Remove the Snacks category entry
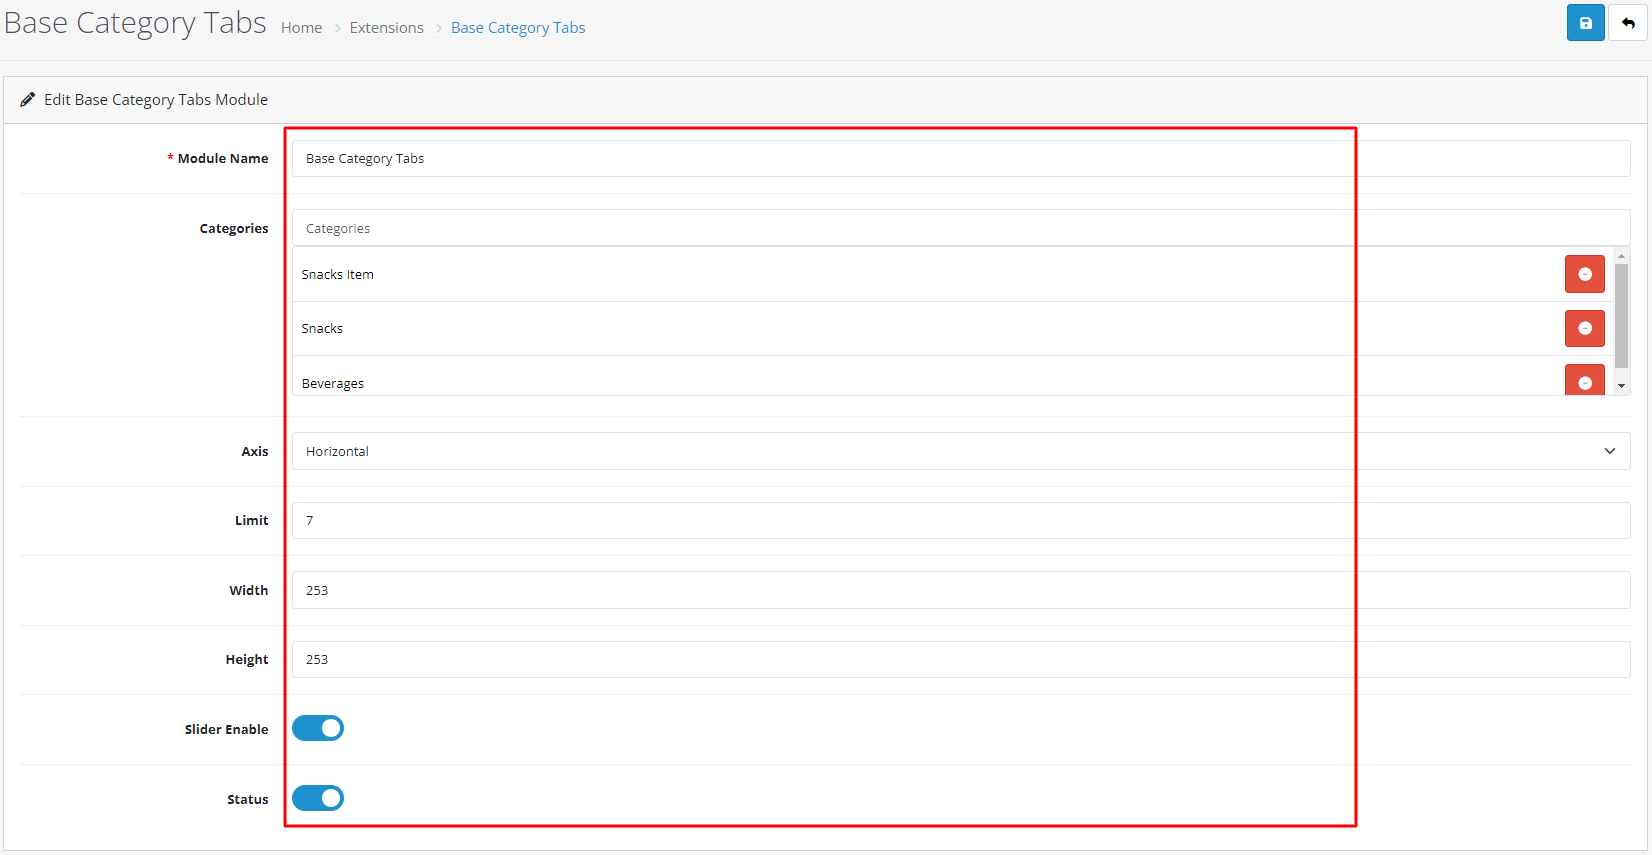1652x855 pixels. click(x=1584, y=328)
